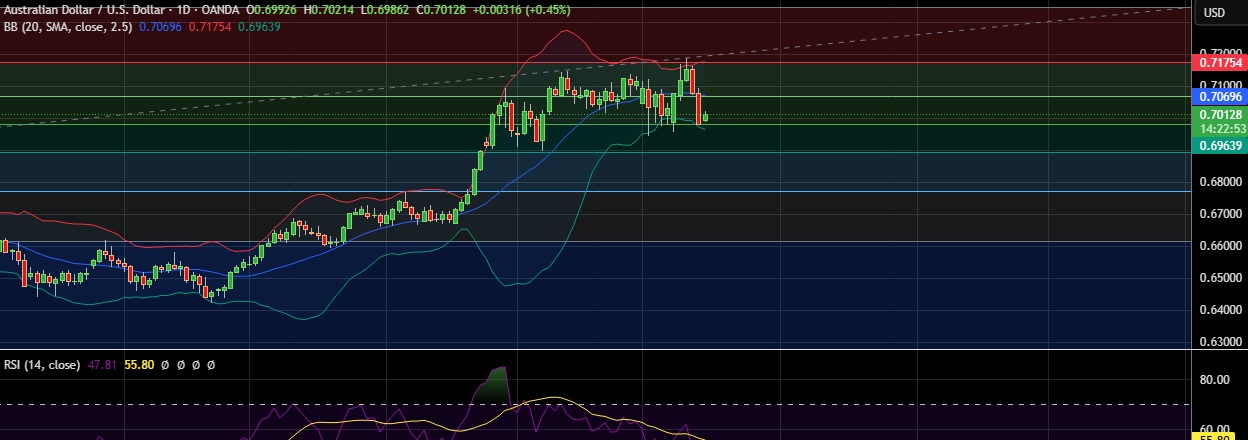Viewport: 1248px width, 440px height.
Task: Click the yellow 55.80 value in RSI legend
Action: [x=139, y=366]
